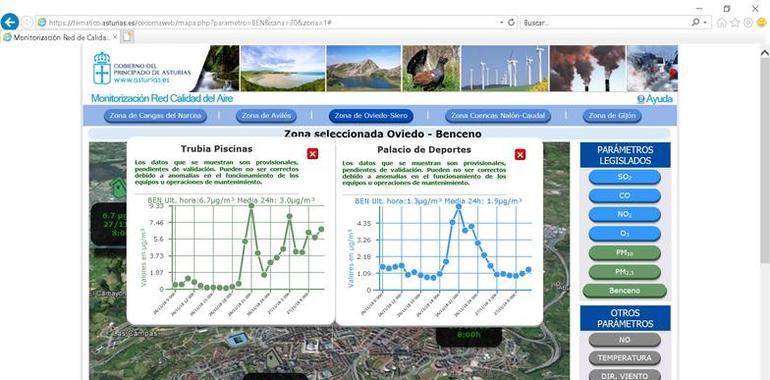Choose the SO2 parameter button
Screen dimensions: 770x380
pyautogui.click(x=624, y=177)
